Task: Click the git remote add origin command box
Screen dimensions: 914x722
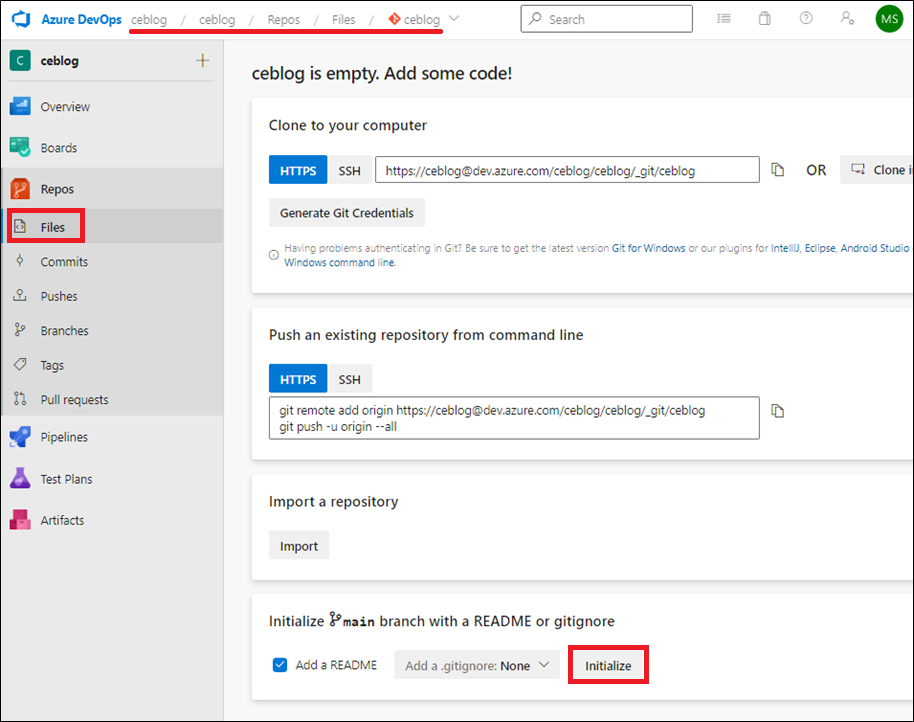Action: point(514,418)
